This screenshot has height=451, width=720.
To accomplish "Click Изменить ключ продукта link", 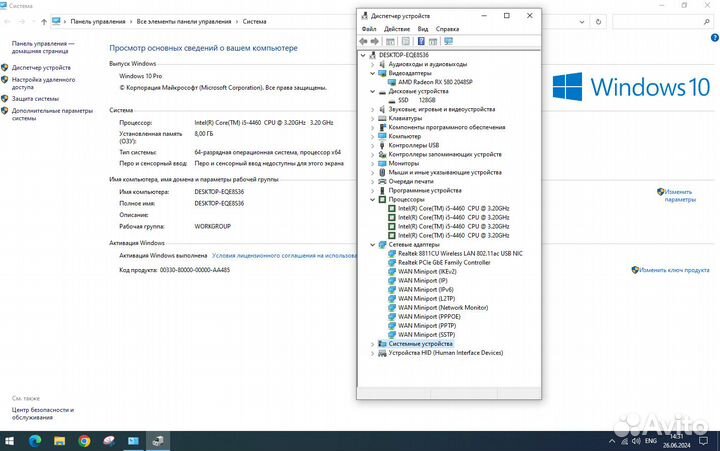I will (674, 270).
